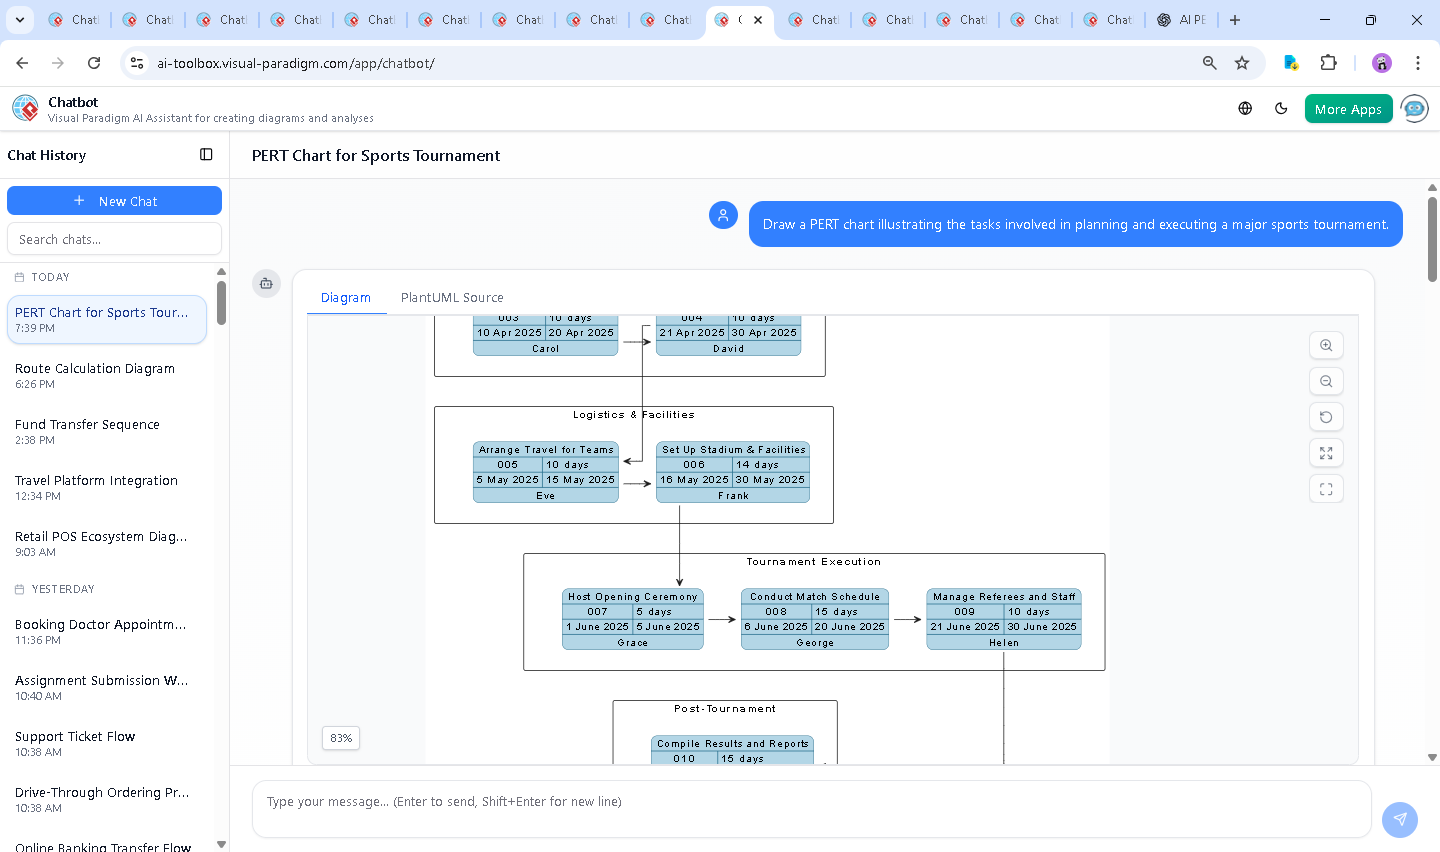The height and width of the screenshot is (852, 1440).
Task: Open the browser extensions menu
Action: tap(1328, 63)
